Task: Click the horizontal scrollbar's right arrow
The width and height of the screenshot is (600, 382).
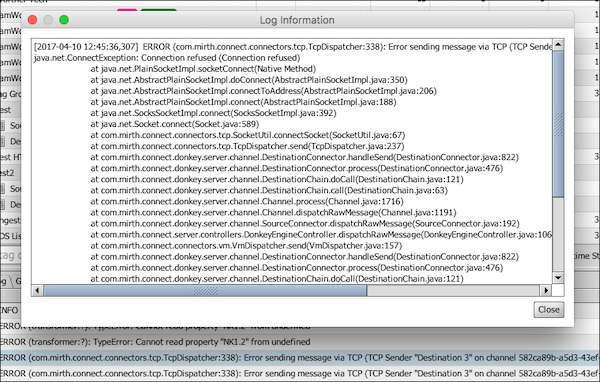Action: [546, 291]
